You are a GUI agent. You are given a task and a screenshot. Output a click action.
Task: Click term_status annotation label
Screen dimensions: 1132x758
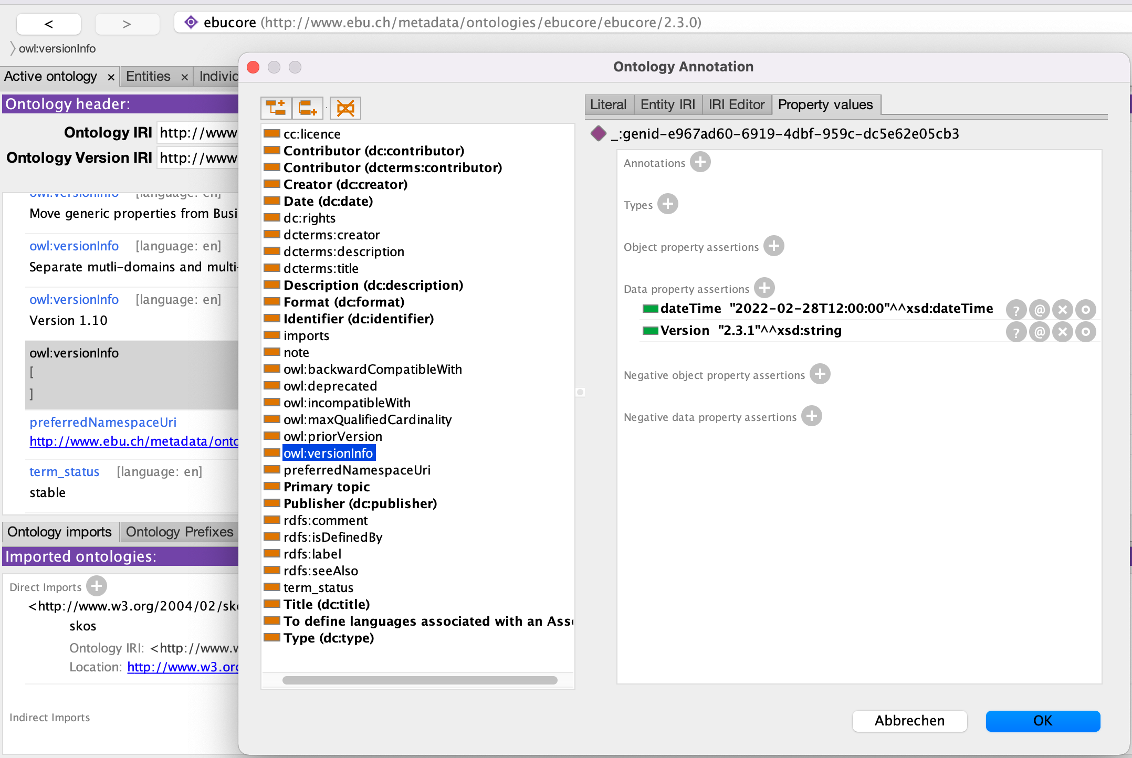coord(64,471)
